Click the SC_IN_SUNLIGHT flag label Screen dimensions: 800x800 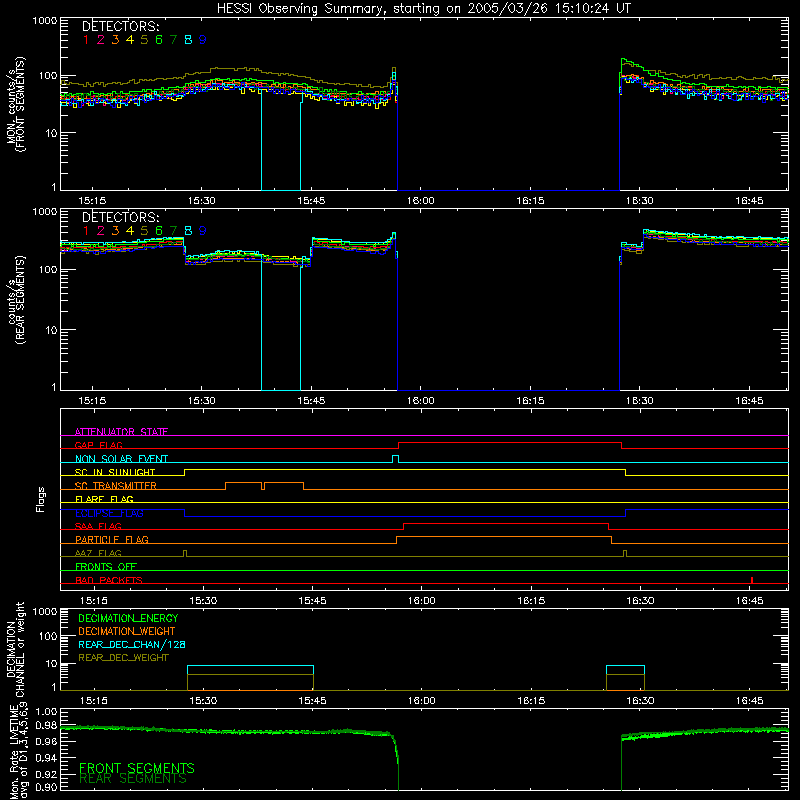(115, 472)
